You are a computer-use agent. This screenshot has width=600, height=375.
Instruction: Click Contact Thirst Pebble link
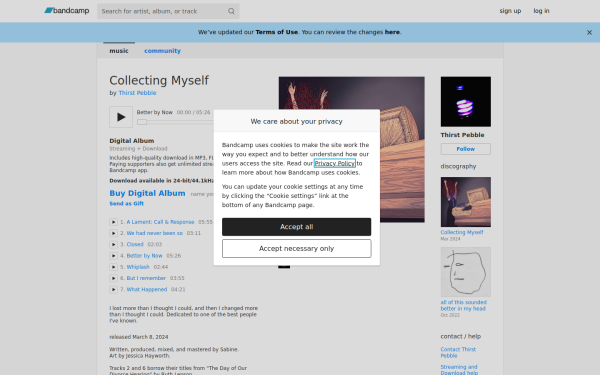[x=458, y=352]
